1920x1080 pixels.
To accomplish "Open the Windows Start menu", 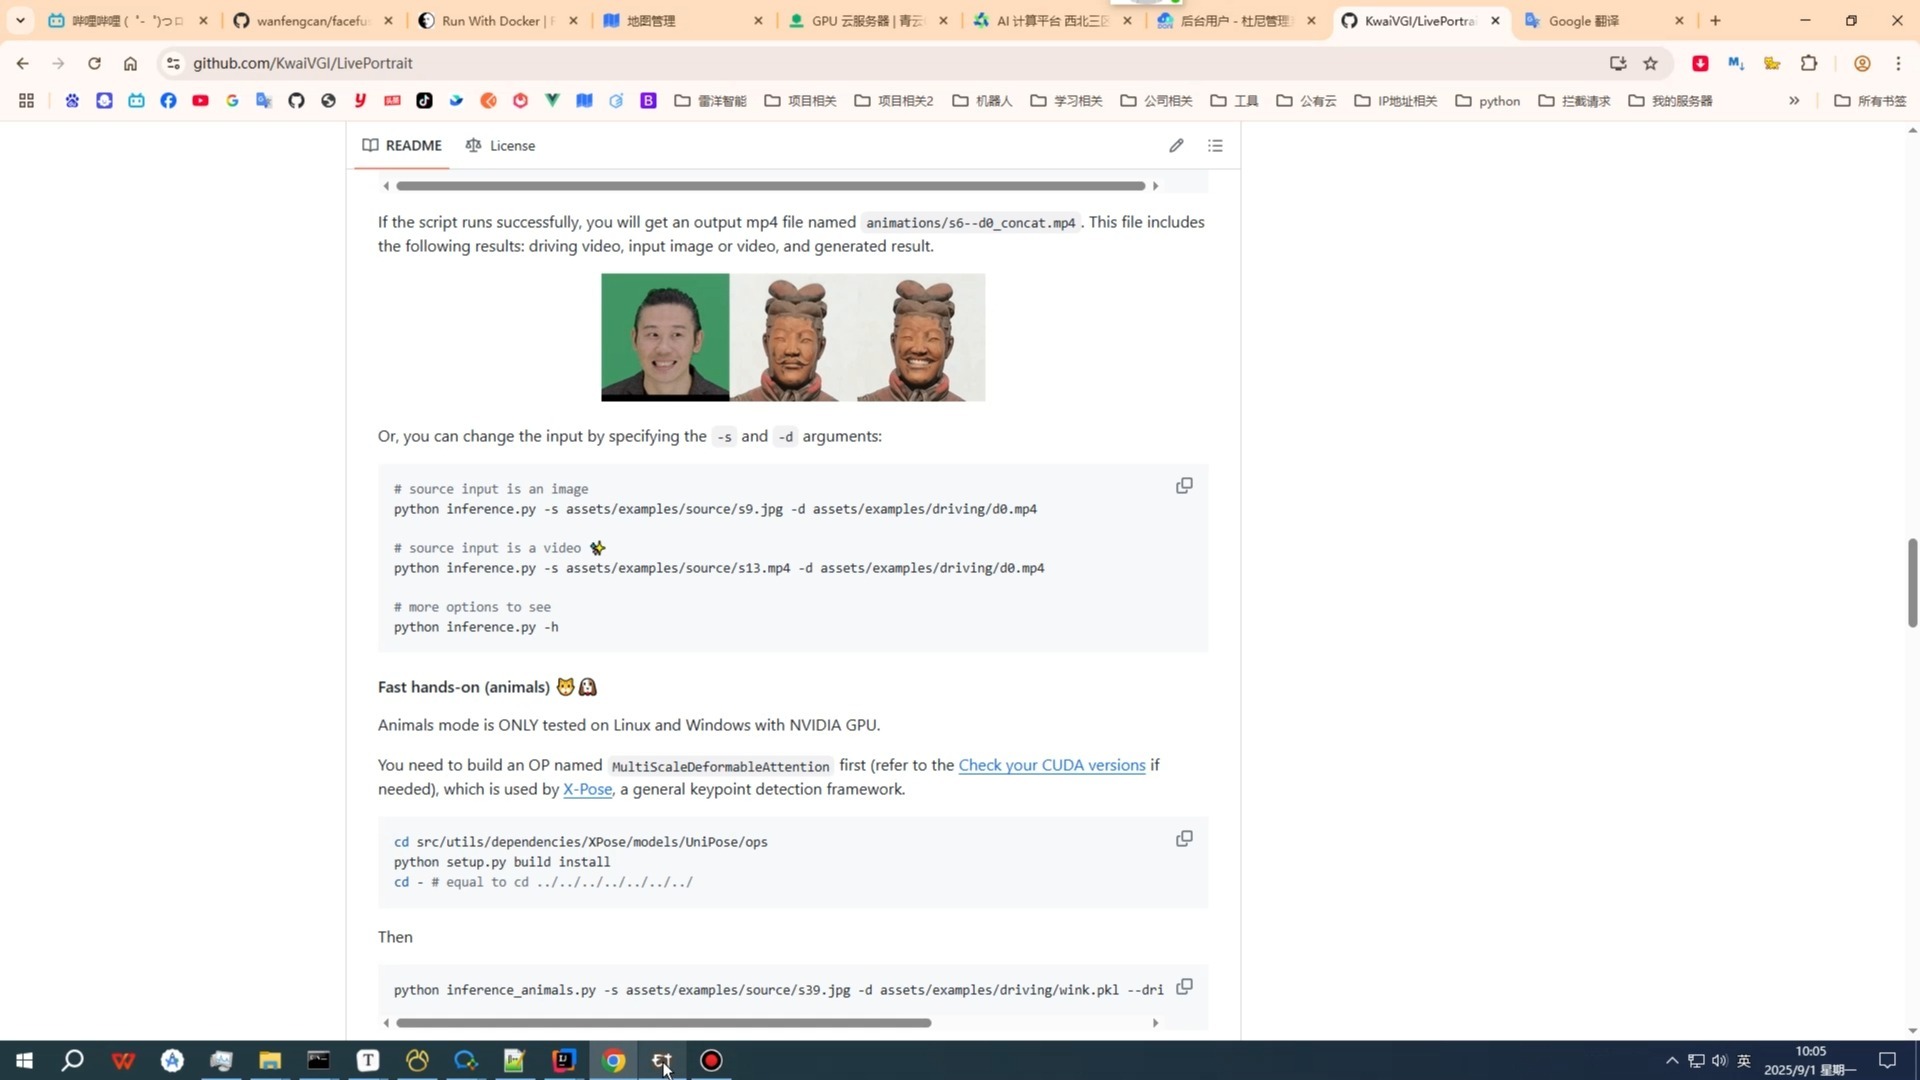I will tap(24, 1060).
